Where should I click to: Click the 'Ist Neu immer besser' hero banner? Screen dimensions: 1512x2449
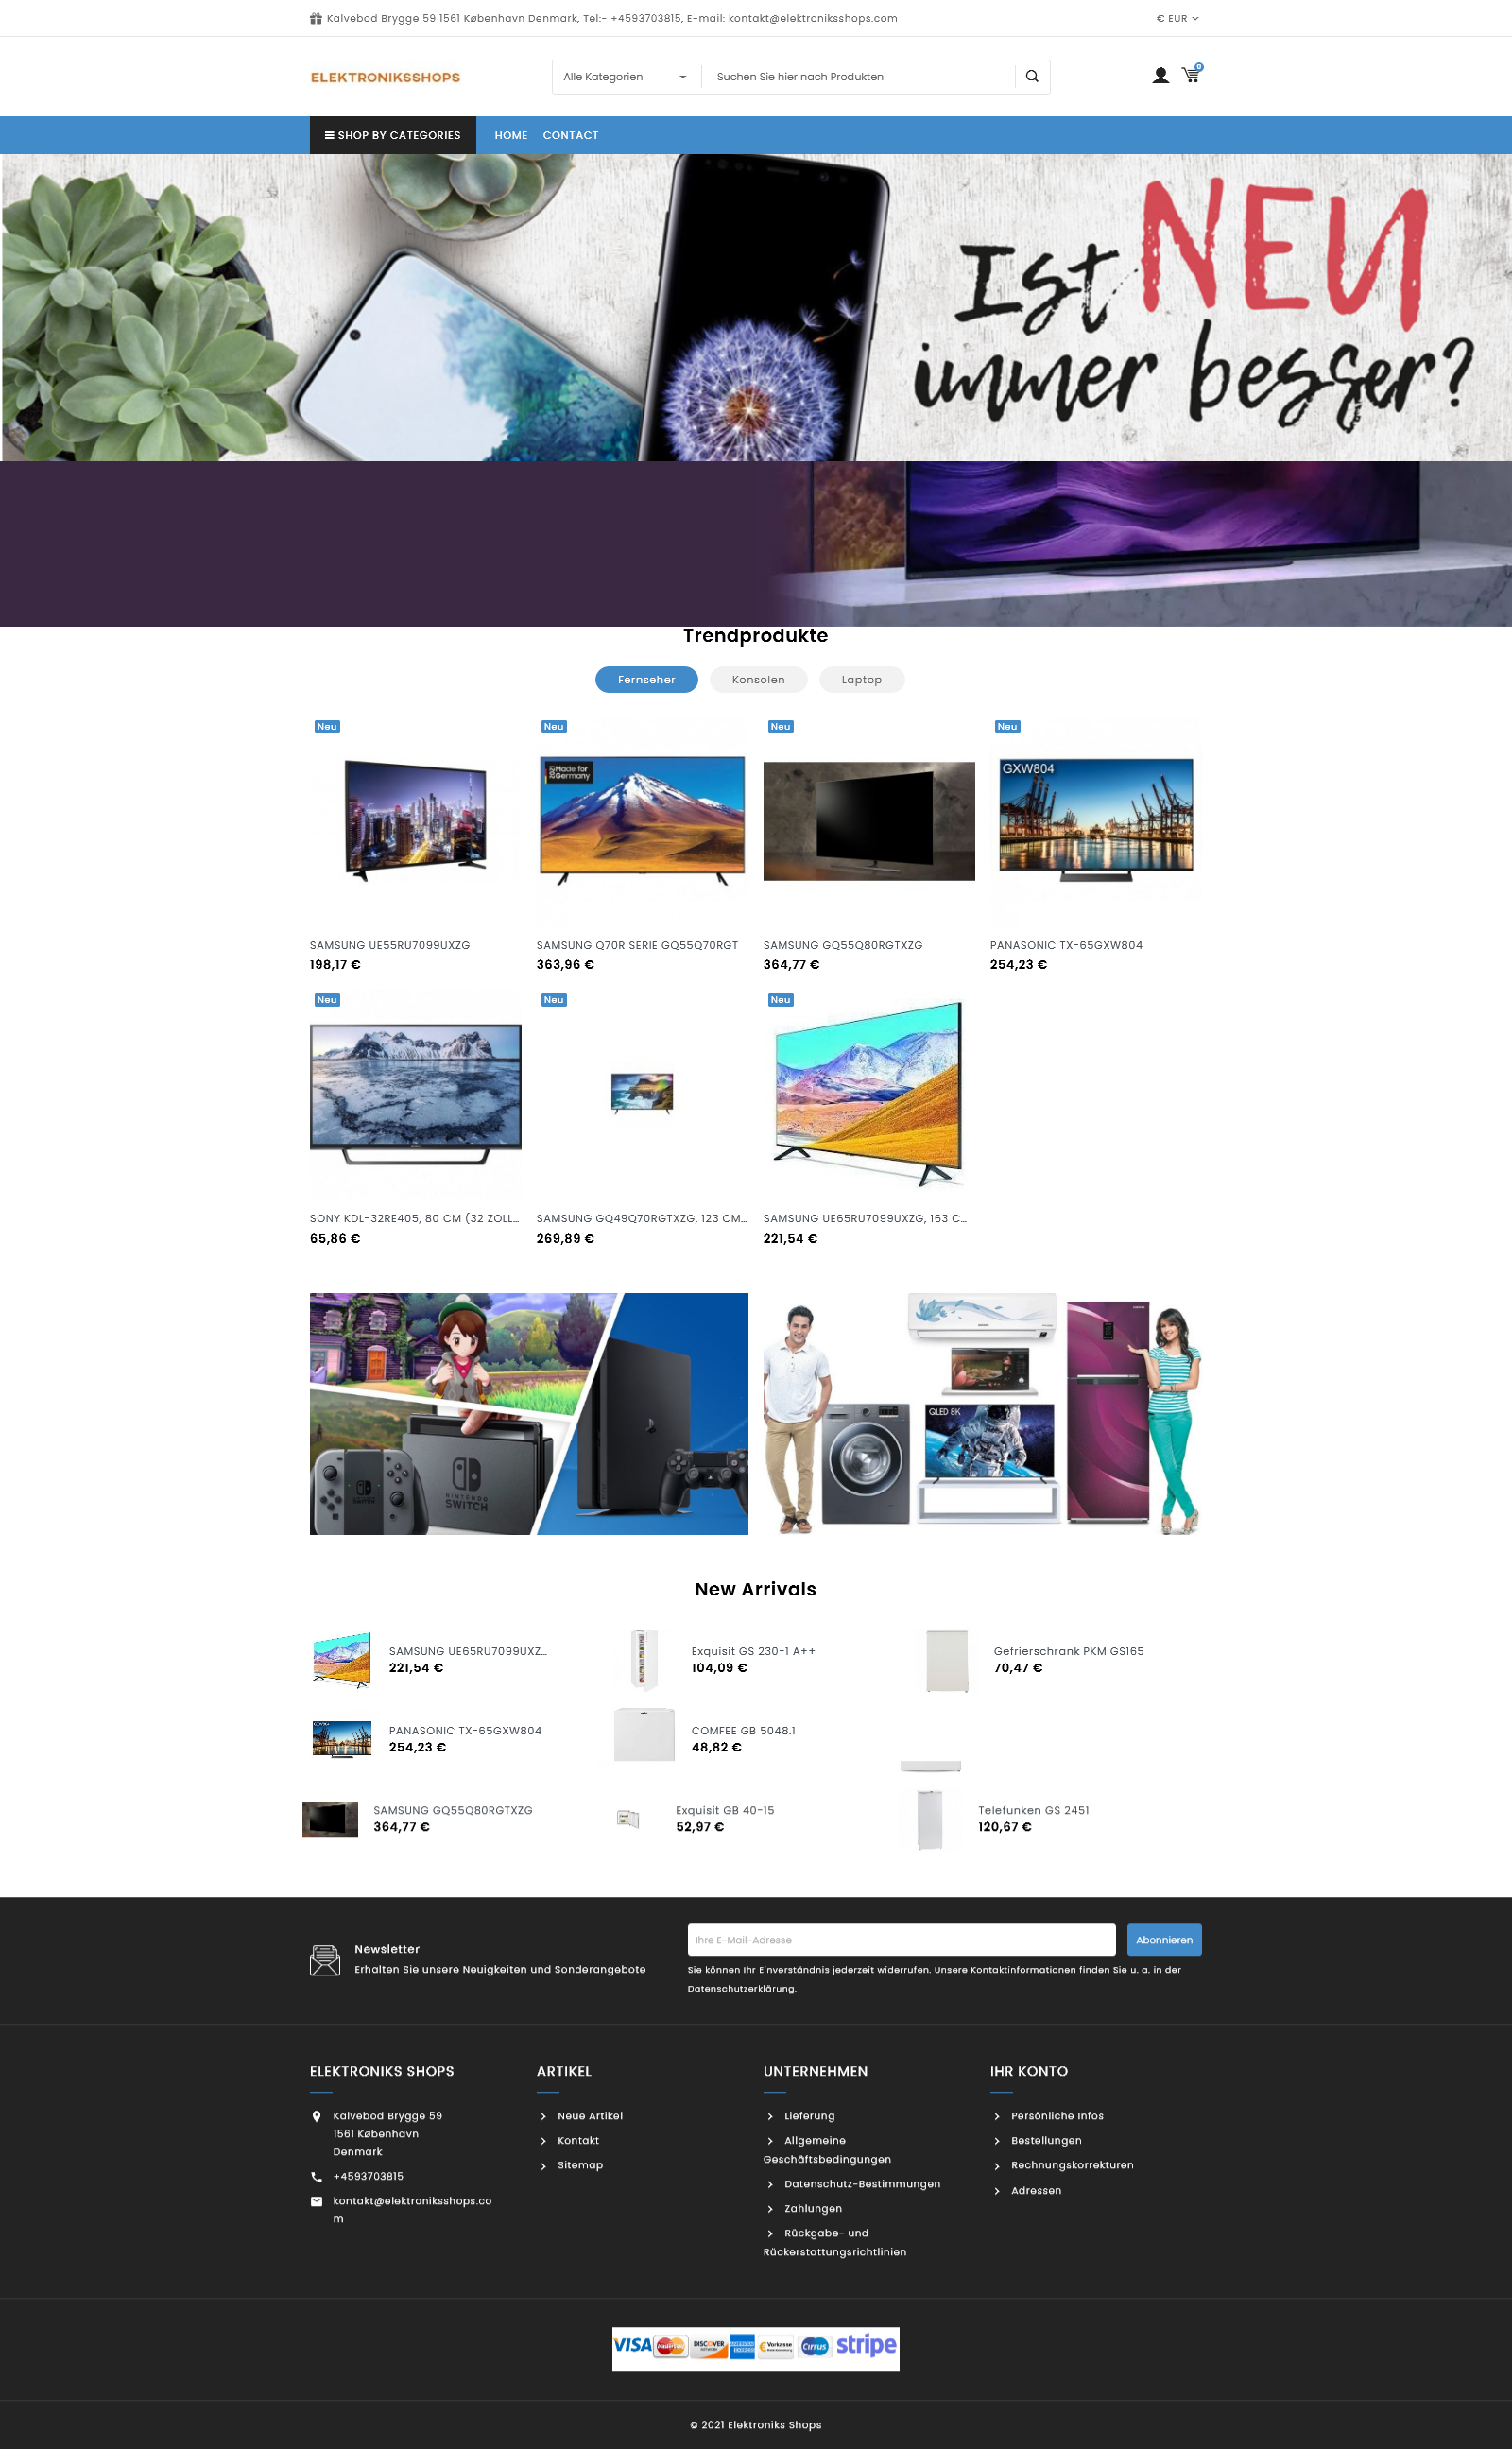[x=756, y=307]
